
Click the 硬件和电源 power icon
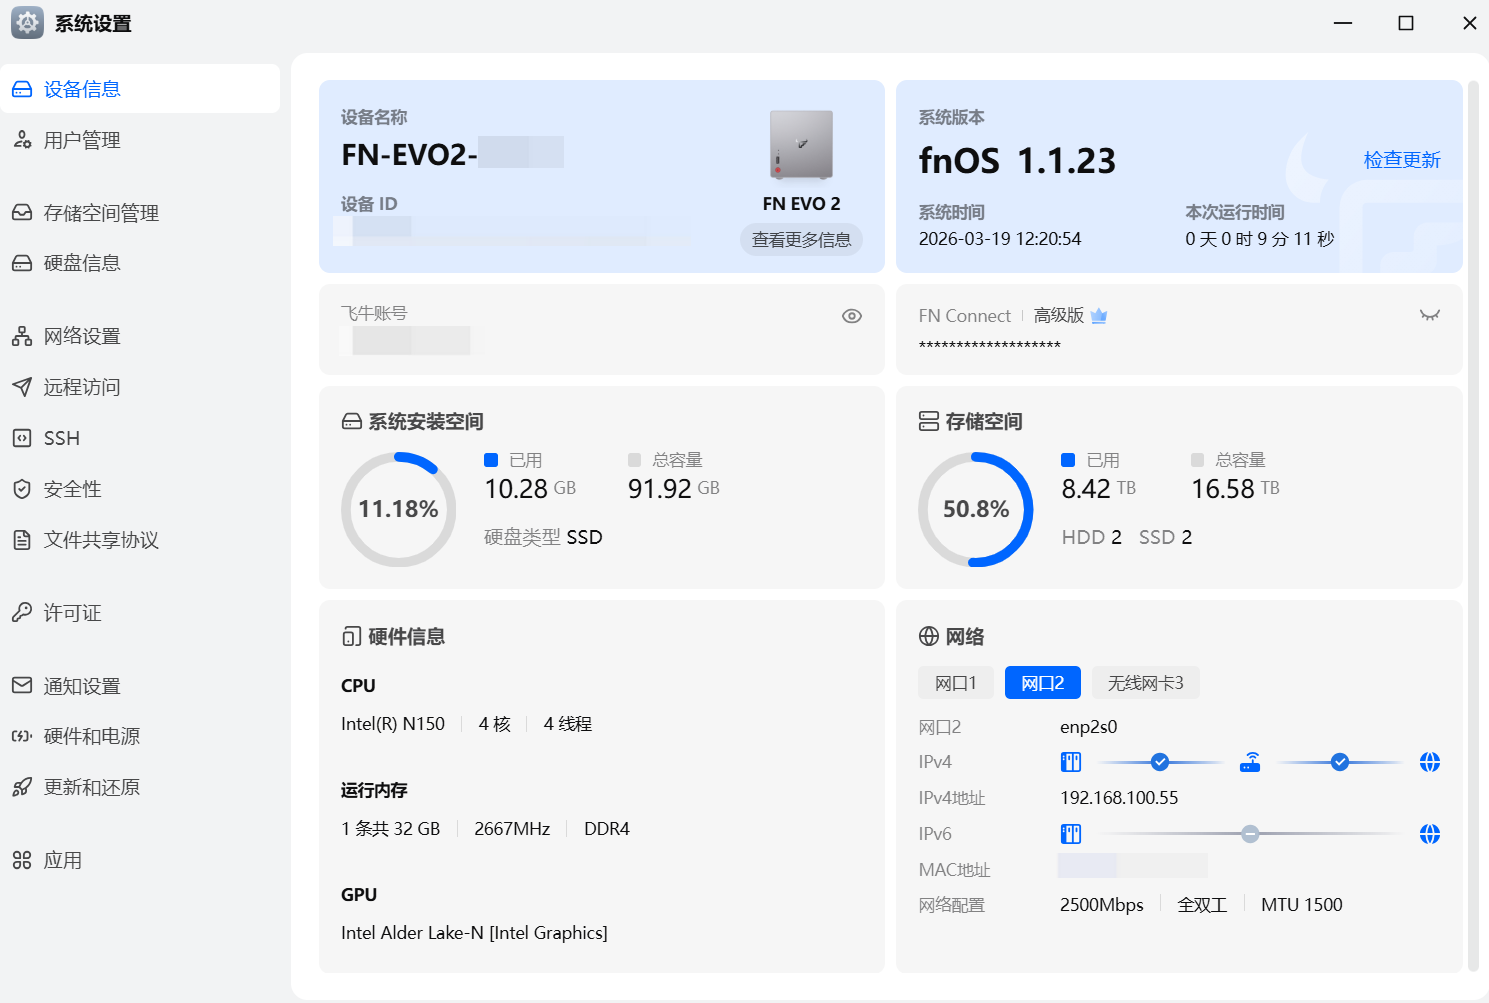tap(22, 736)
